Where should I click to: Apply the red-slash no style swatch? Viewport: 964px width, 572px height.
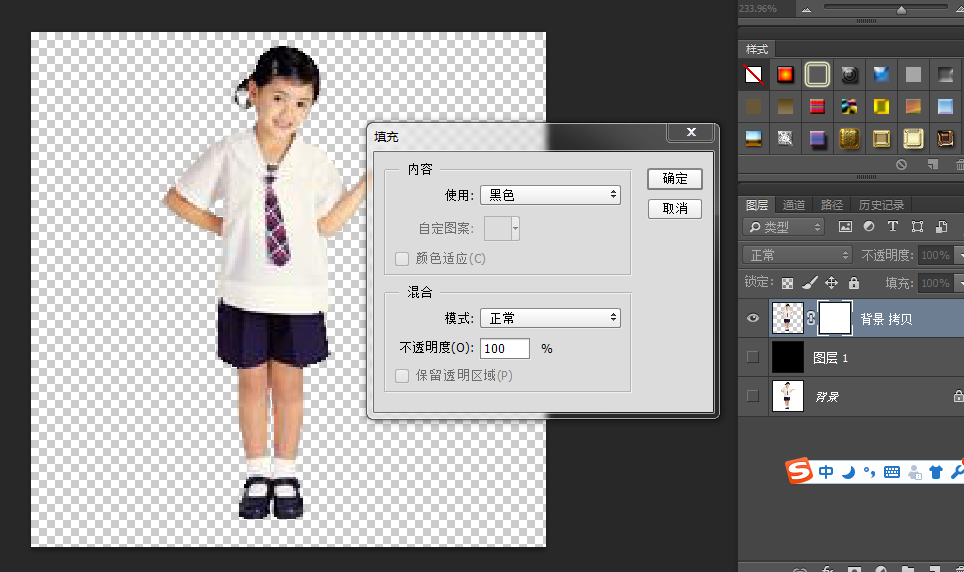click(x=755, y=75)
